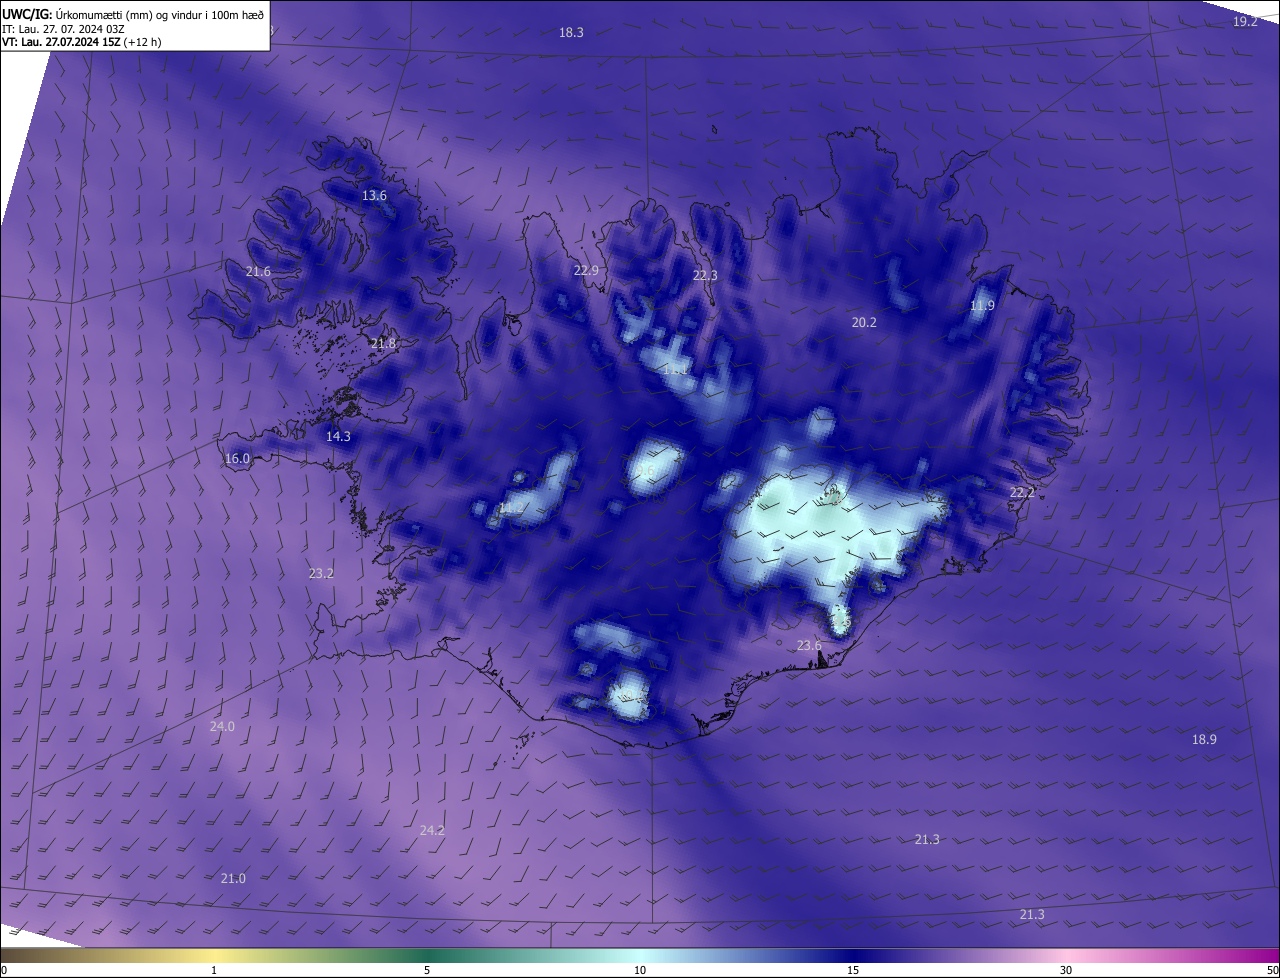Click the 14.3 value label
1280x978 pixels.
(x=339, y=436)
